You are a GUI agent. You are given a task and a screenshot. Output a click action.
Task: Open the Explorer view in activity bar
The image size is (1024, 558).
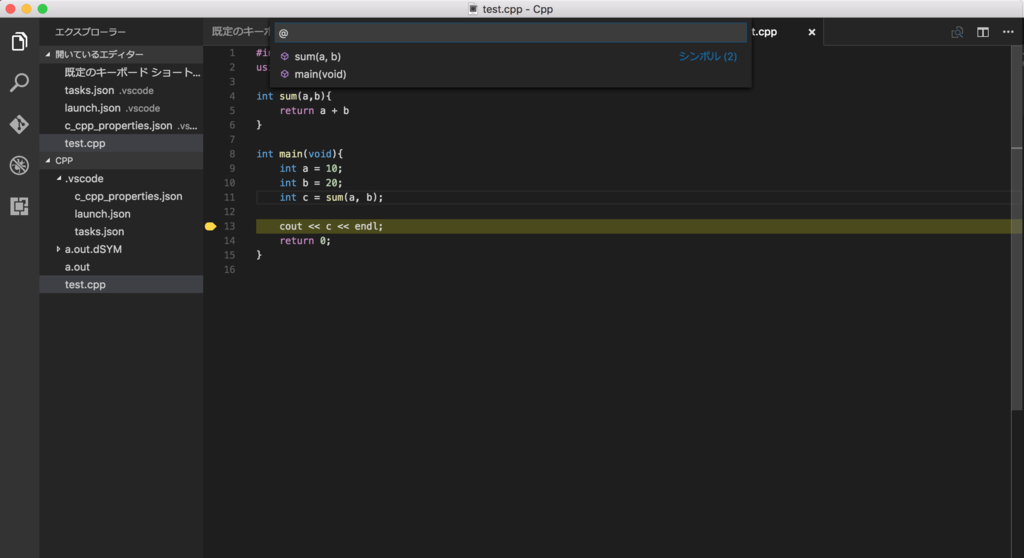[19, 42]
